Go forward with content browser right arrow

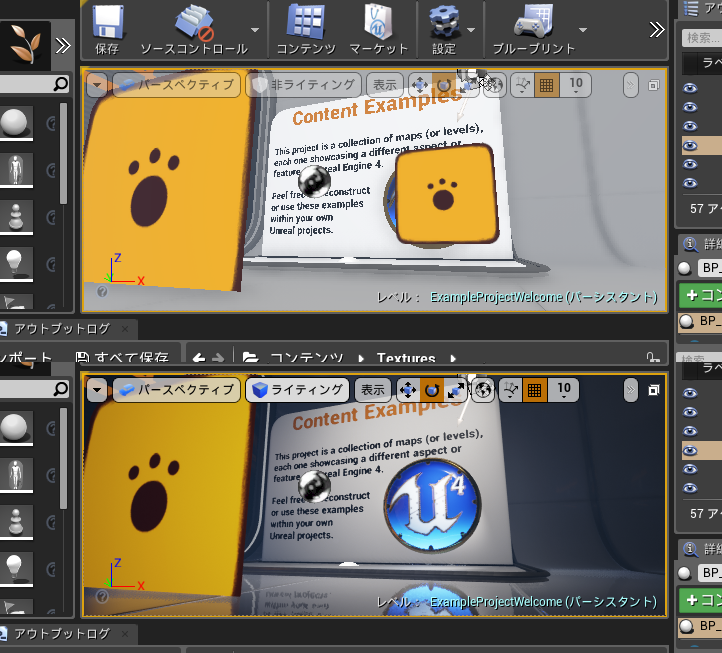(218, 357)
